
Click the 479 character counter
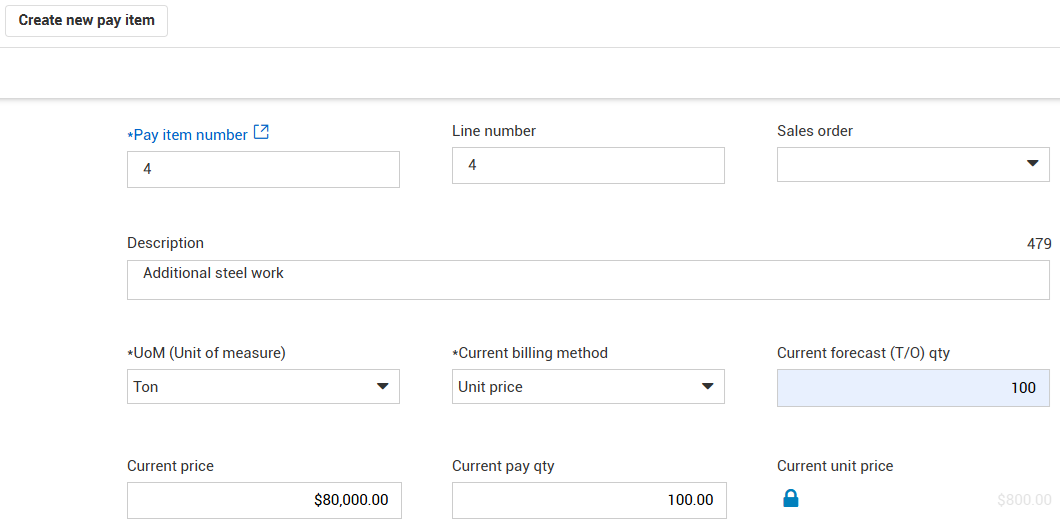coord(1039,243)
